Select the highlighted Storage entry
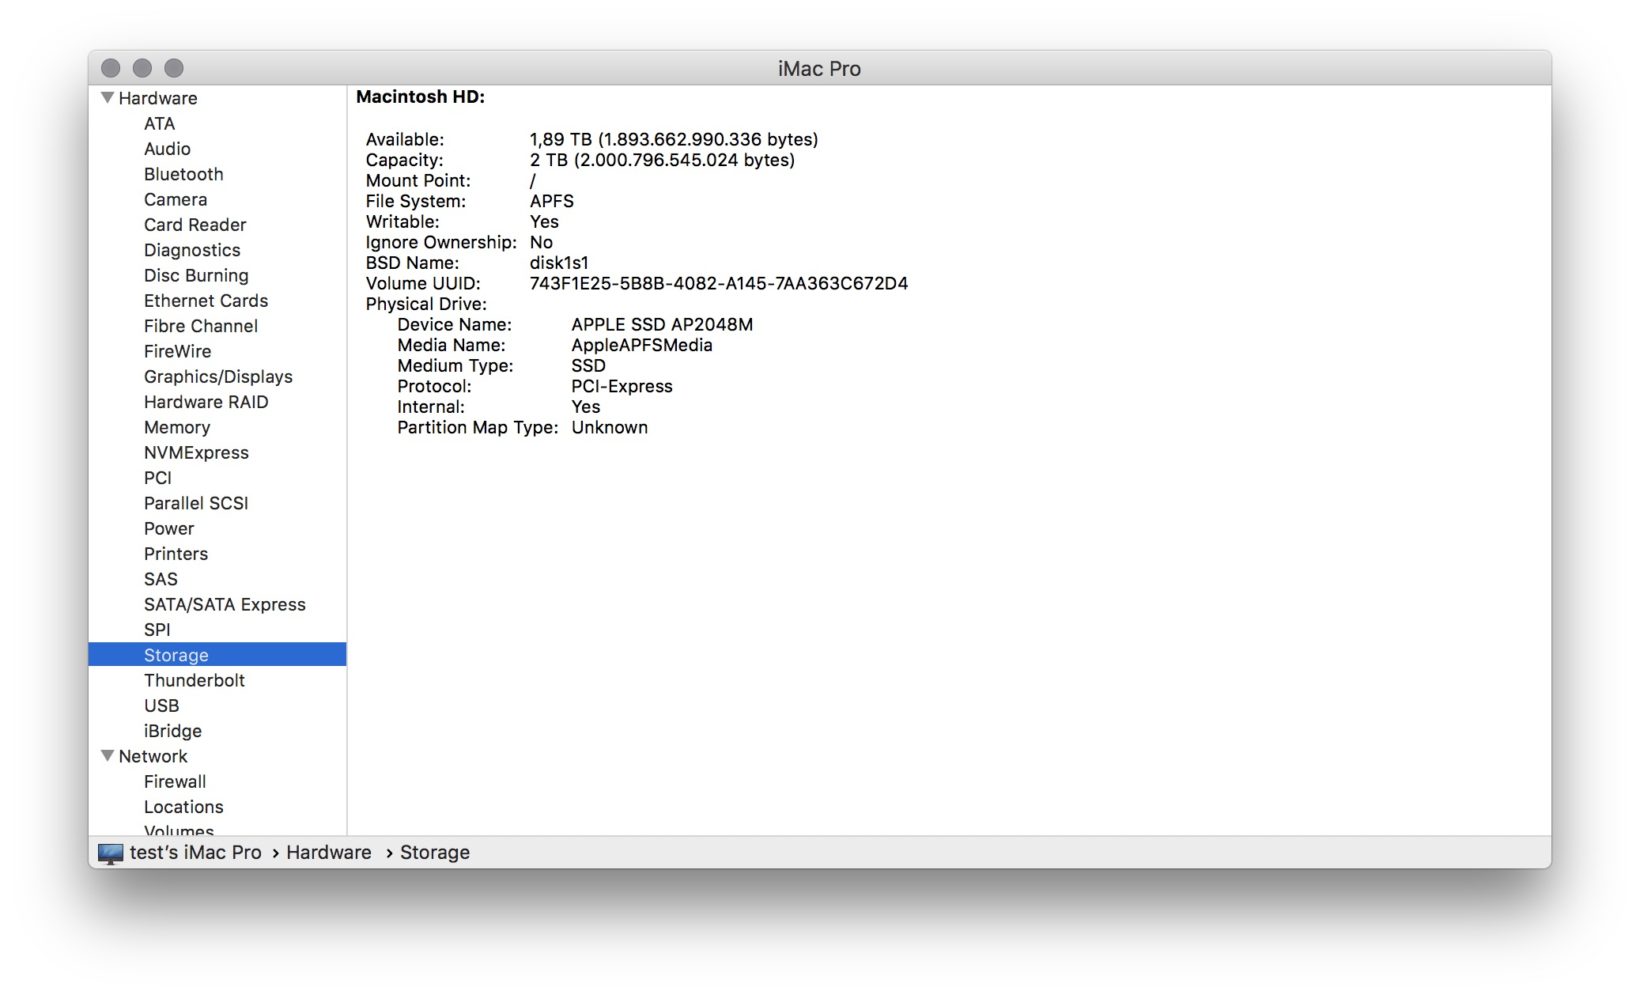The height and width of the screenshot is (995, 1640). click(217, 655)
